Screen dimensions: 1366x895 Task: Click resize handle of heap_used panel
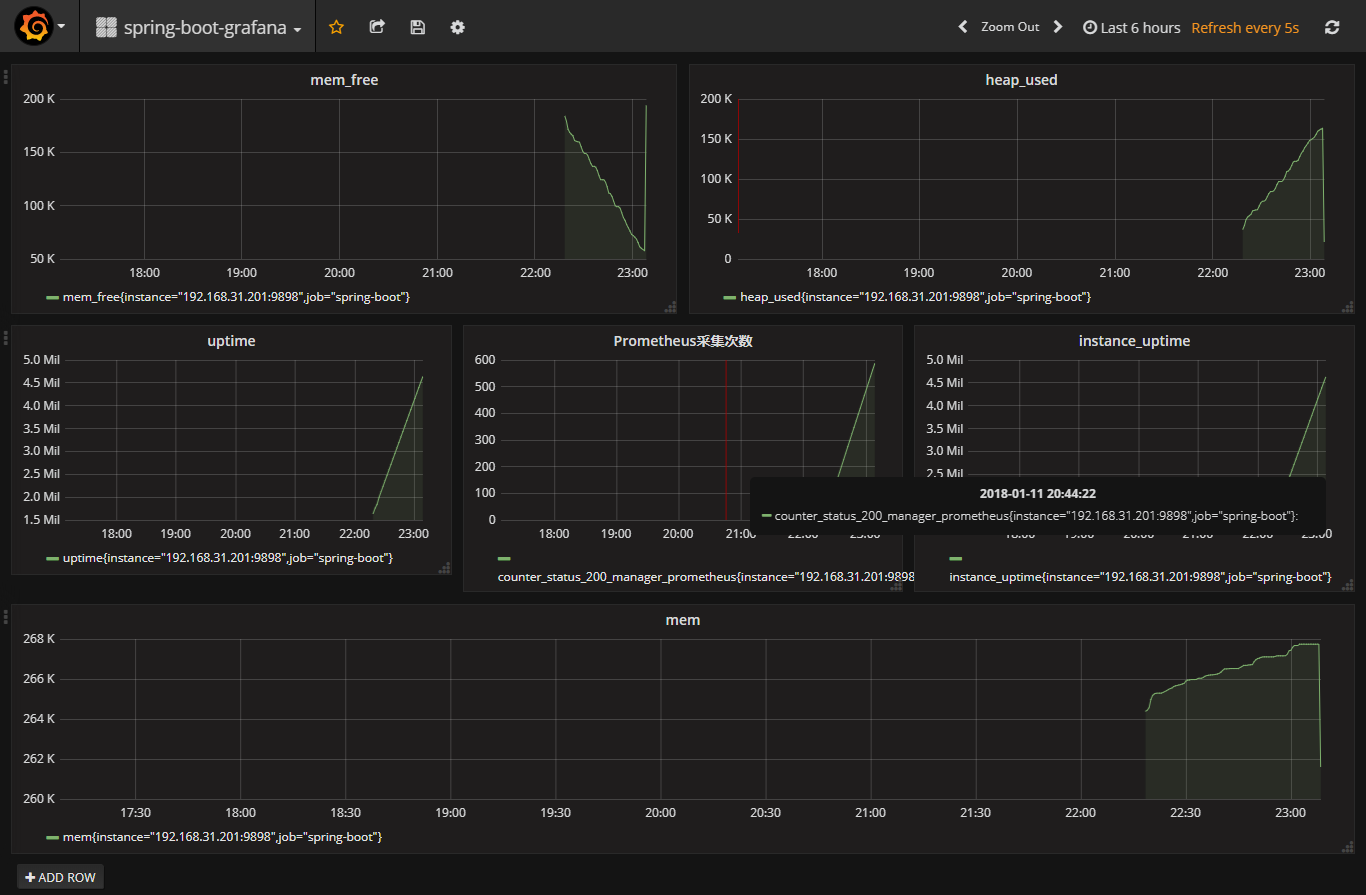point(1348,307)
